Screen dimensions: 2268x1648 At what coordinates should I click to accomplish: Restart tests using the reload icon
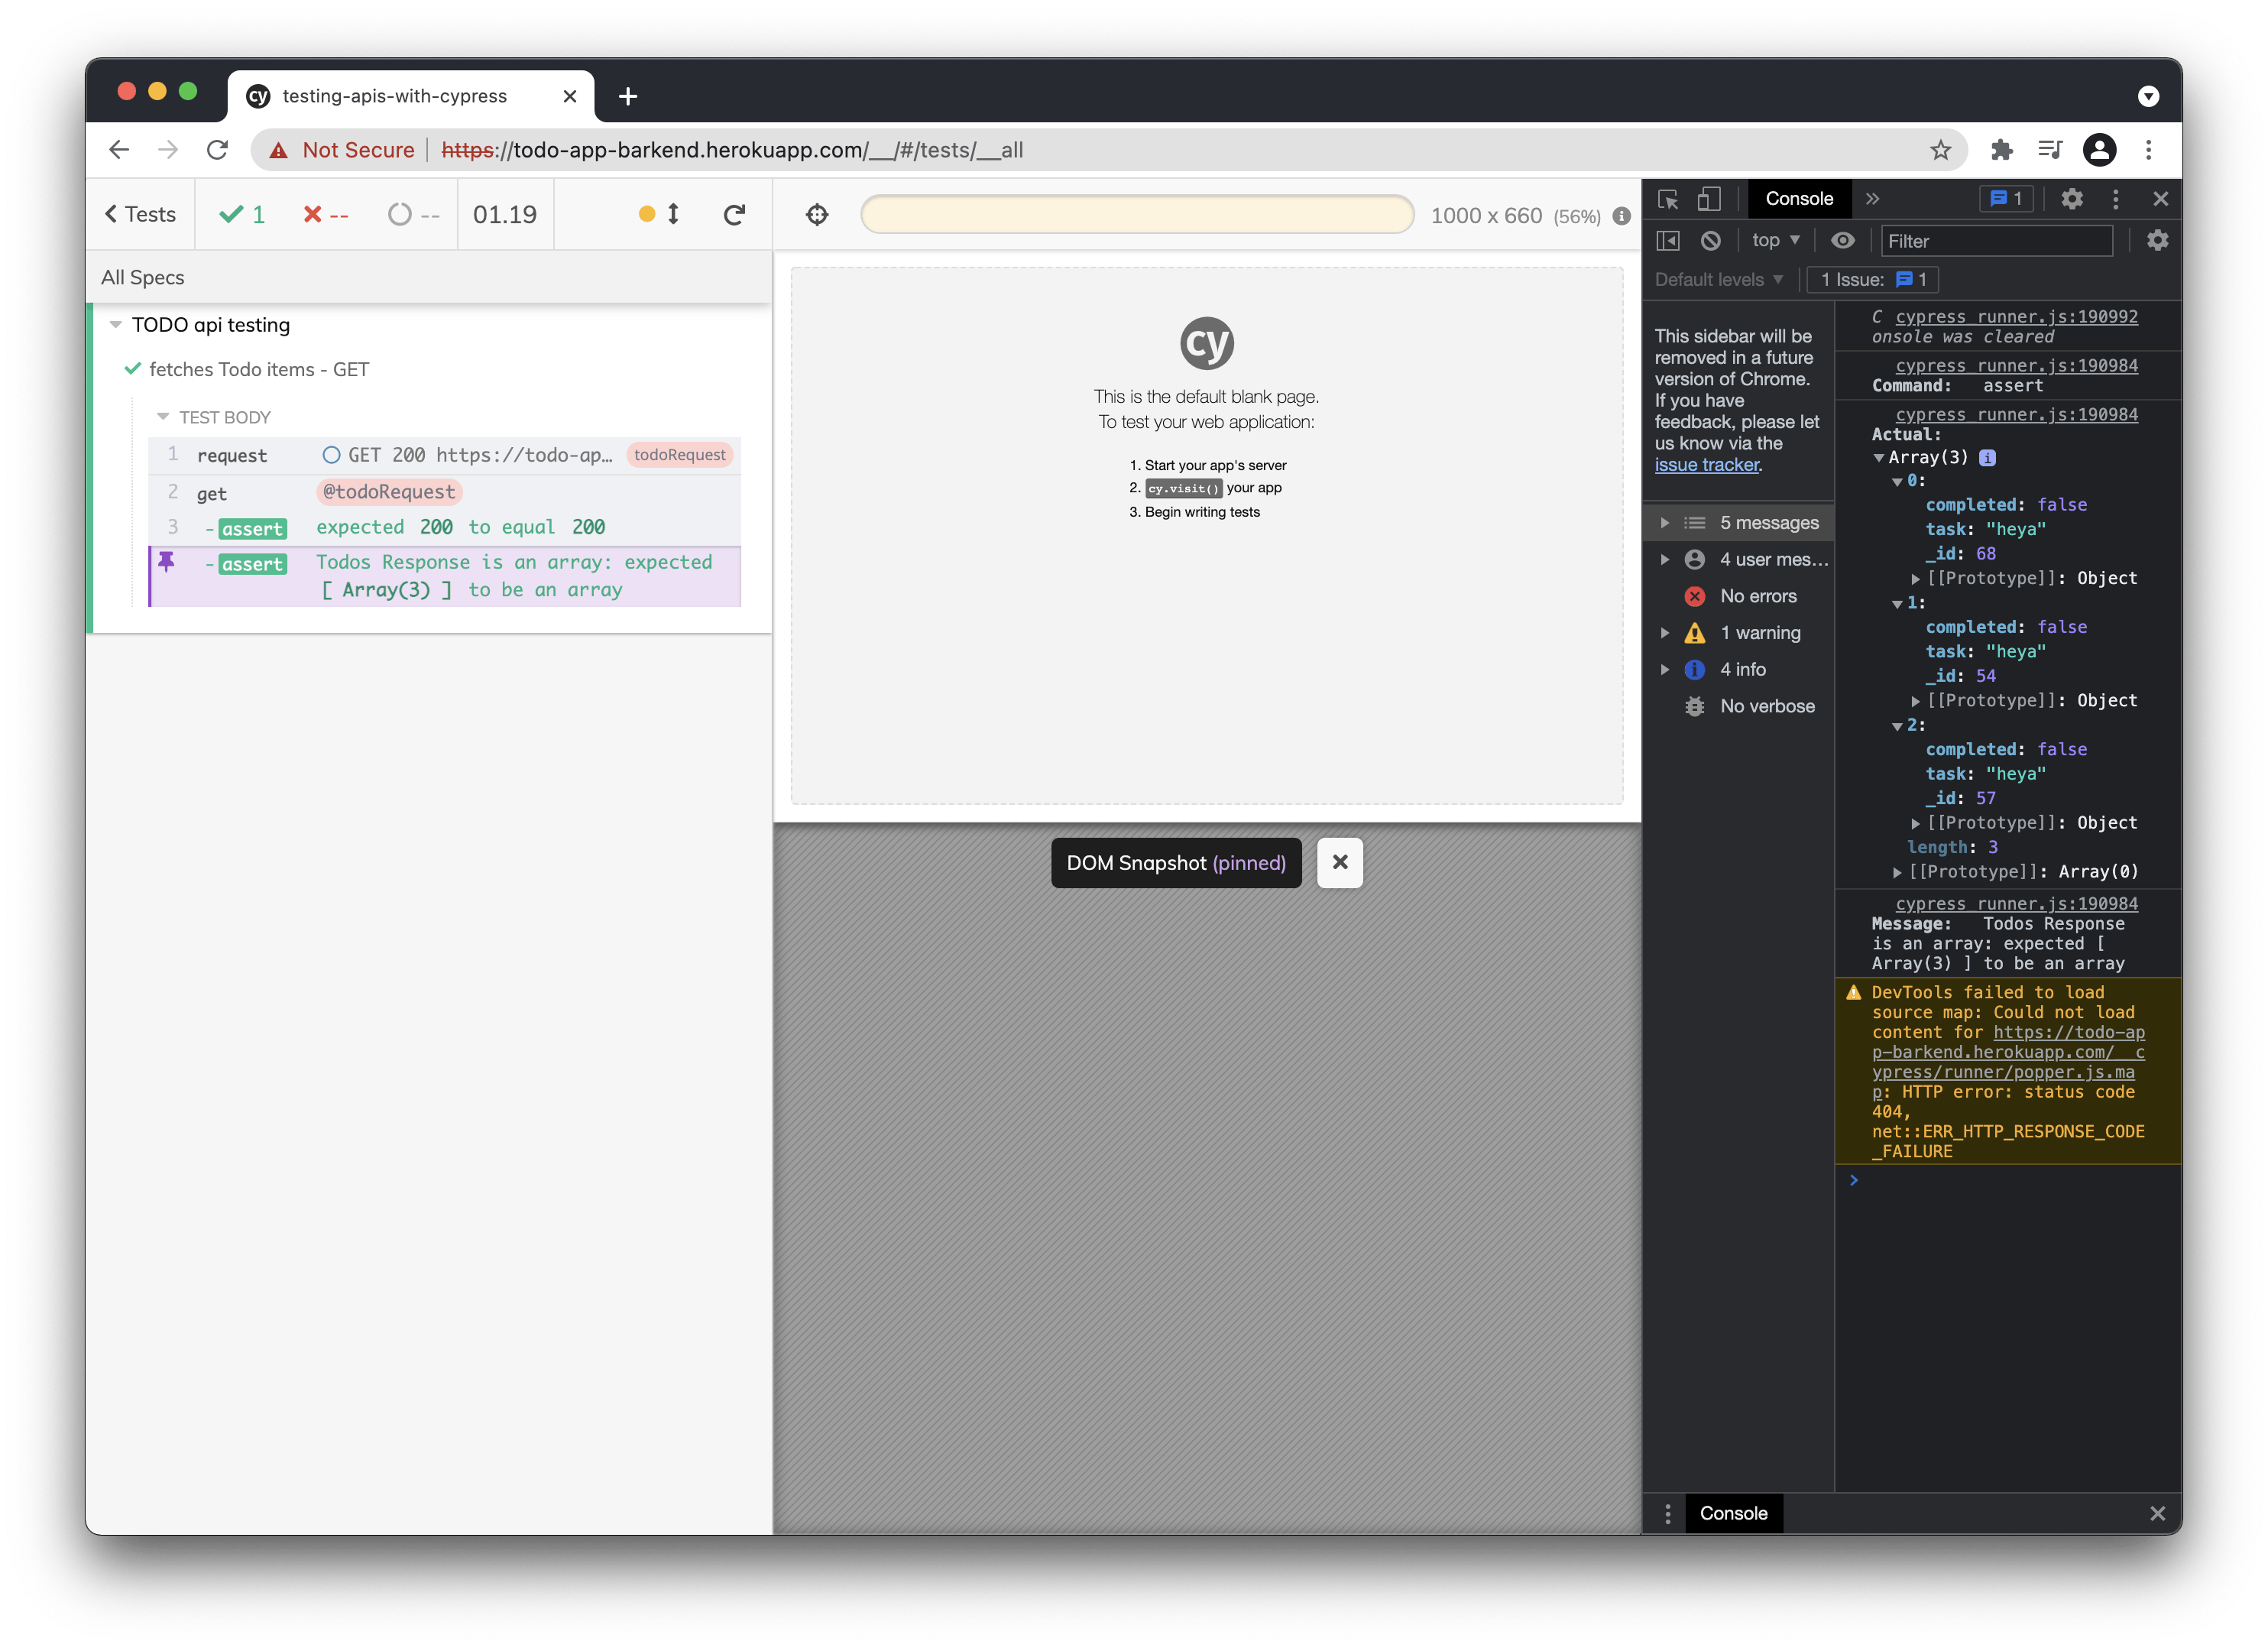click(x=735, y=214)
